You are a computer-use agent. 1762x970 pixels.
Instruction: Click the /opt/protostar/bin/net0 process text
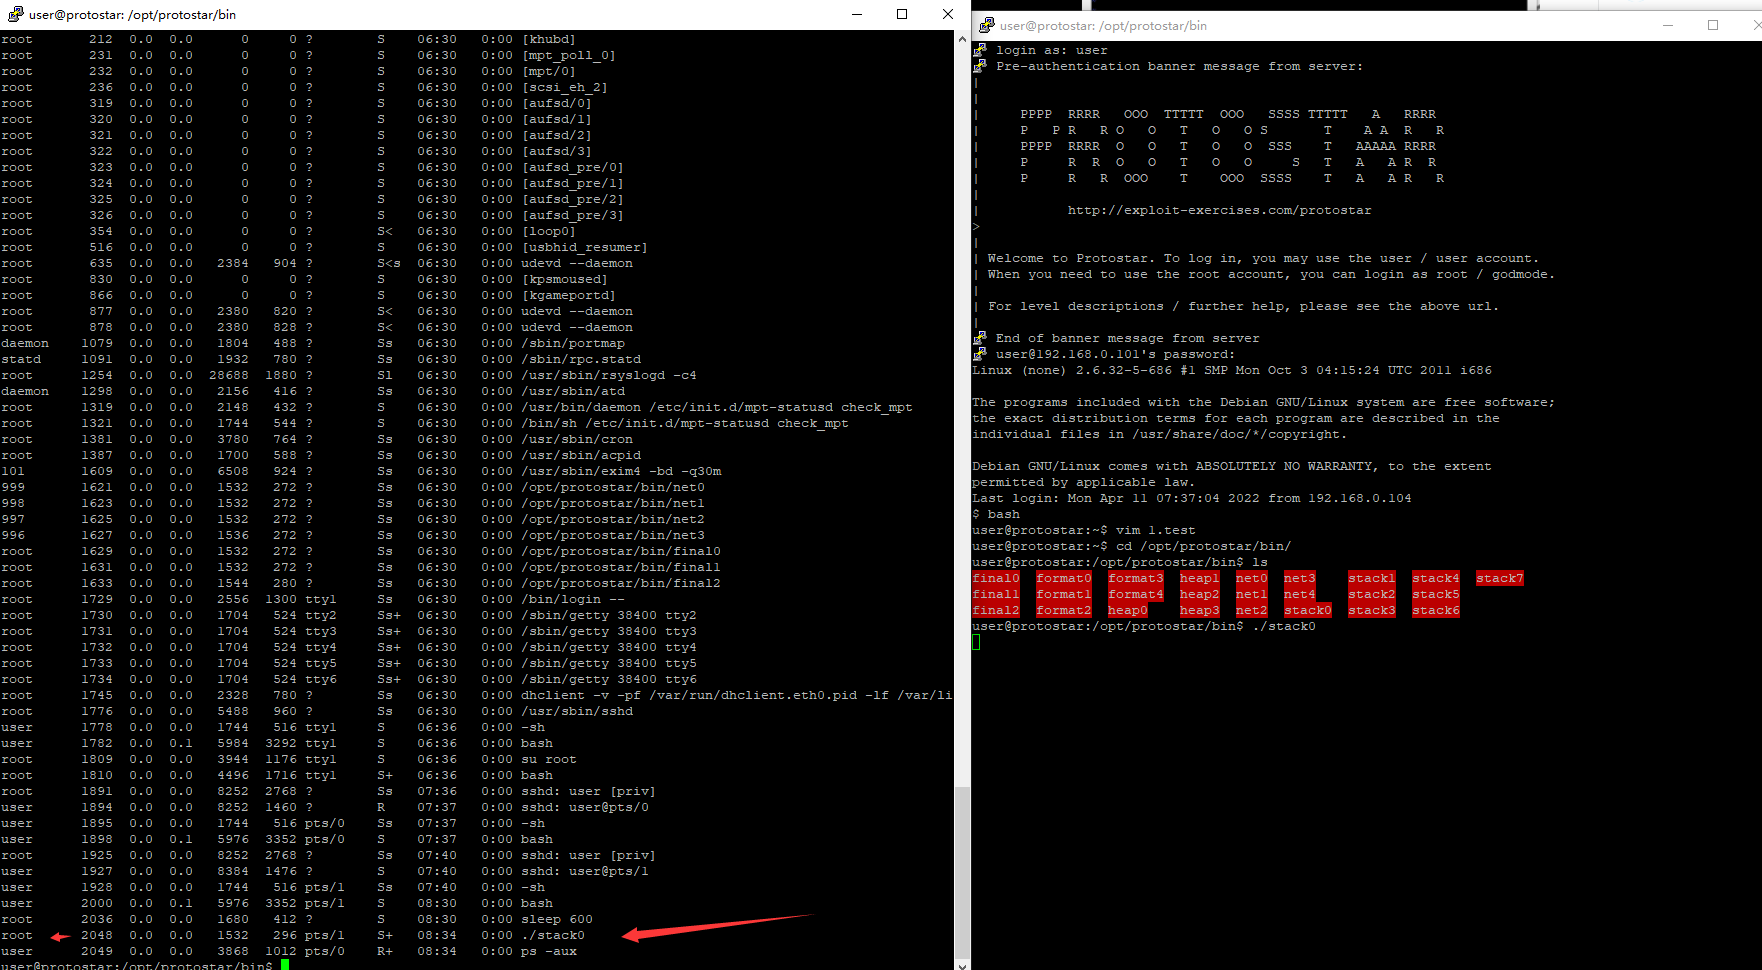point(613,487)
